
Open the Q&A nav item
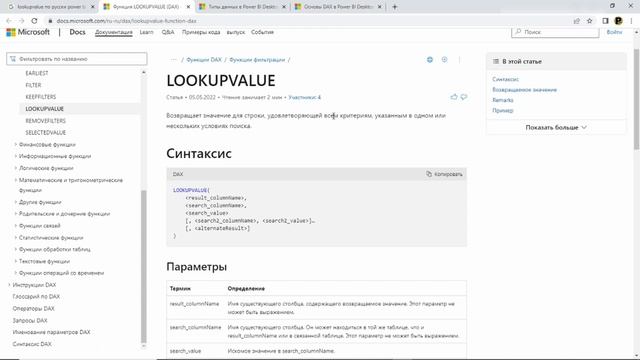coord(167,32)
